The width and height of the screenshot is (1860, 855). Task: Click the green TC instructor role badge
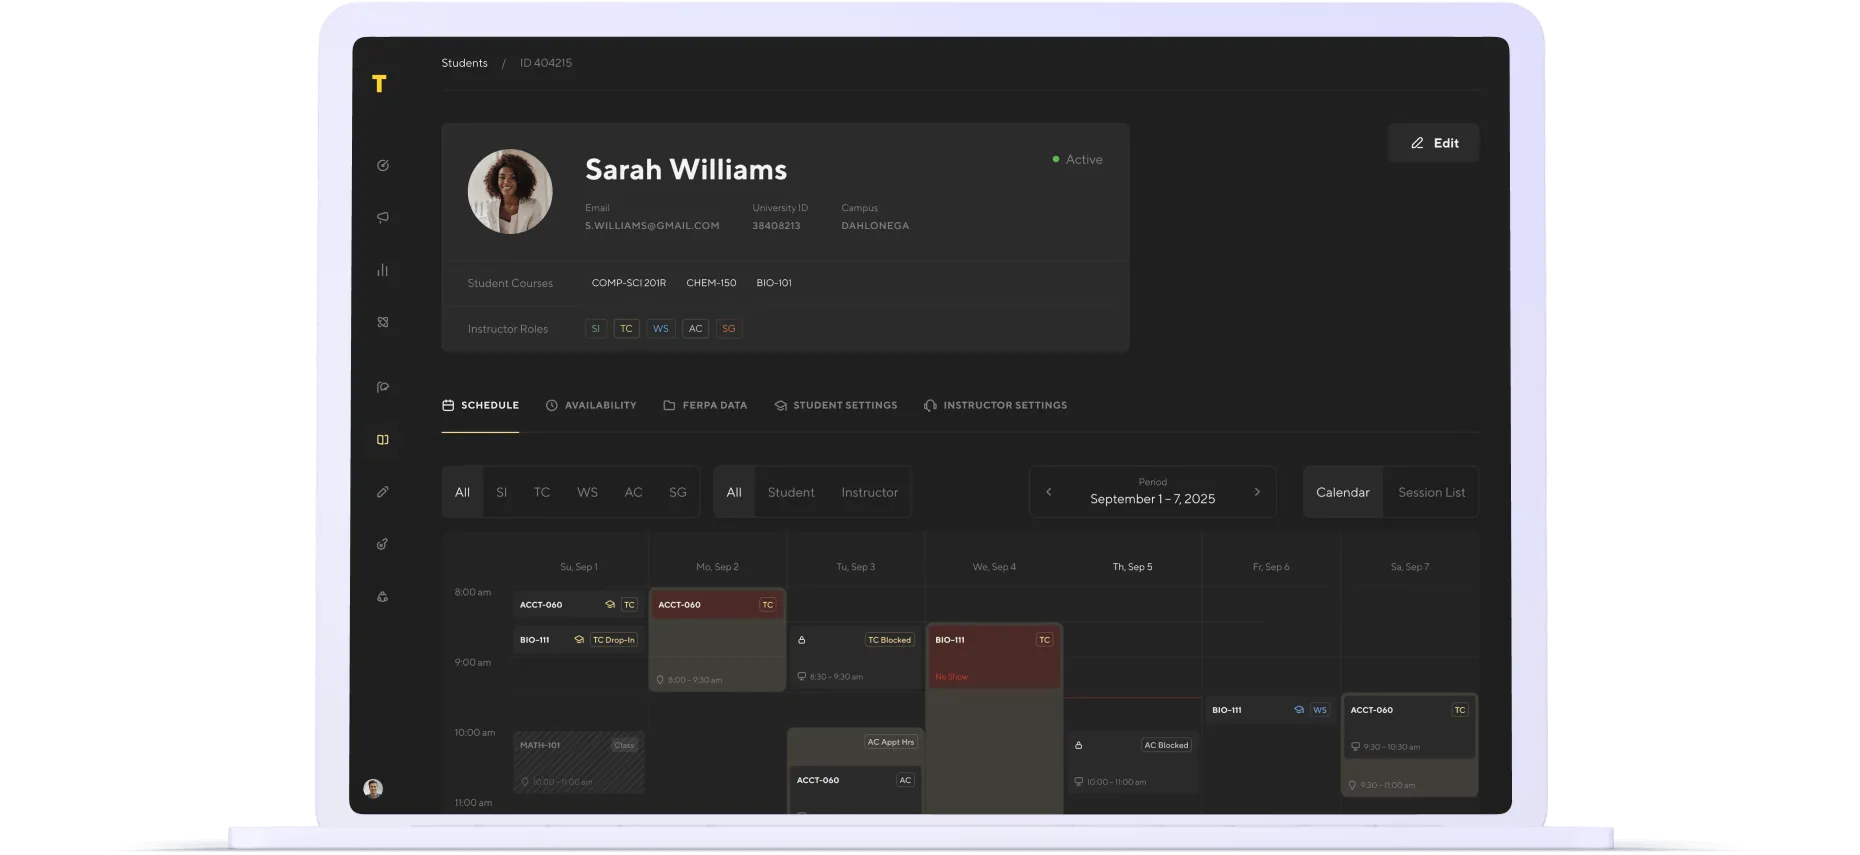coord(626,328)
